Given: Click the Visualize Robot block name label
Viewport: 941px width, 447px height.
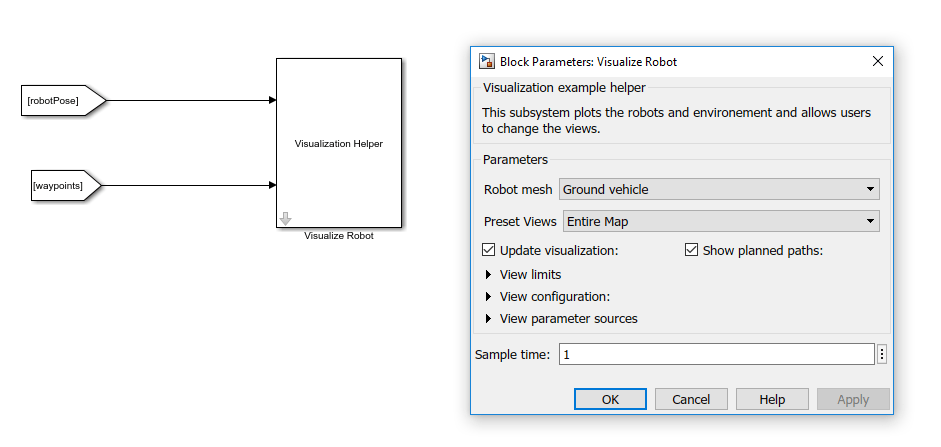Looking at the screenshot, I should 338,236.
